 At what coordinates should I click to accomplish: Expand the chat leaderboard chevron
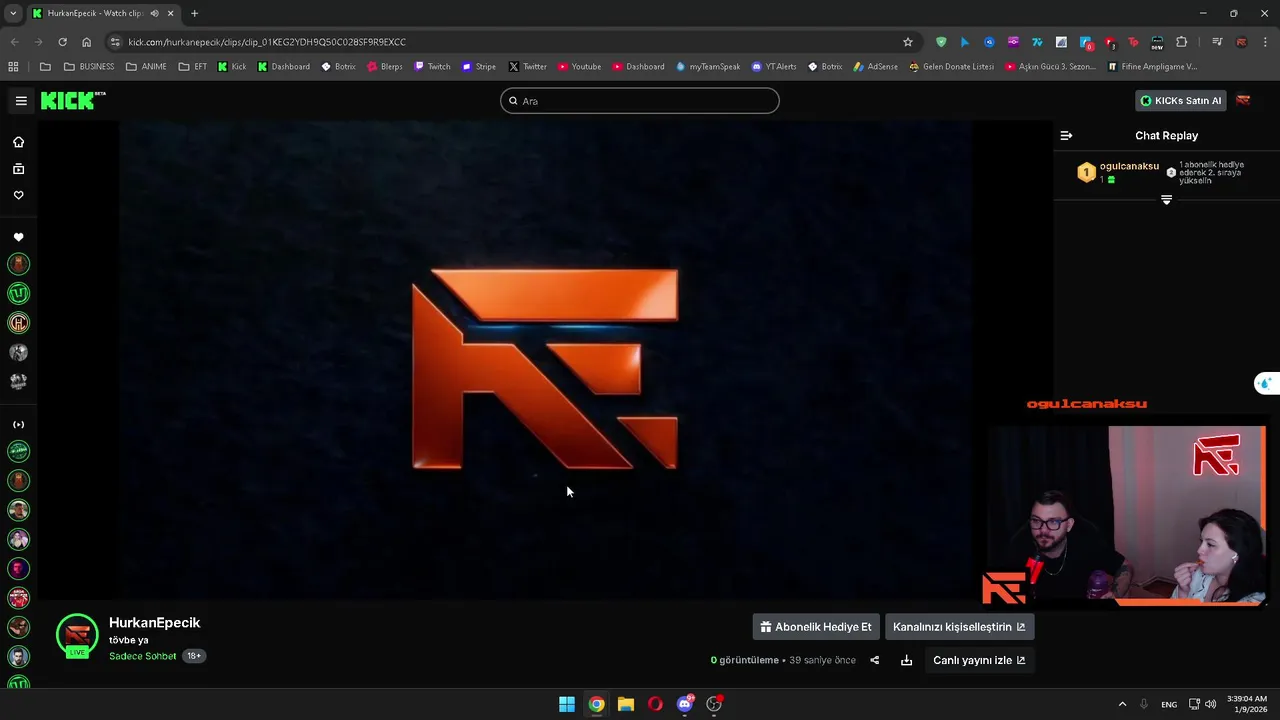(x=1166, y=200)
